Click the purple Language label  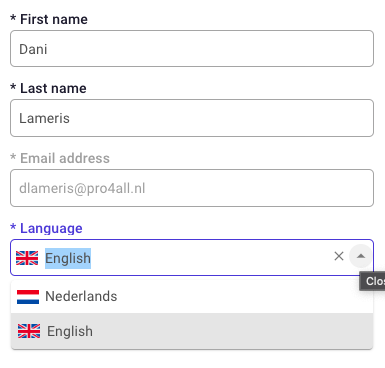point(51,229)
